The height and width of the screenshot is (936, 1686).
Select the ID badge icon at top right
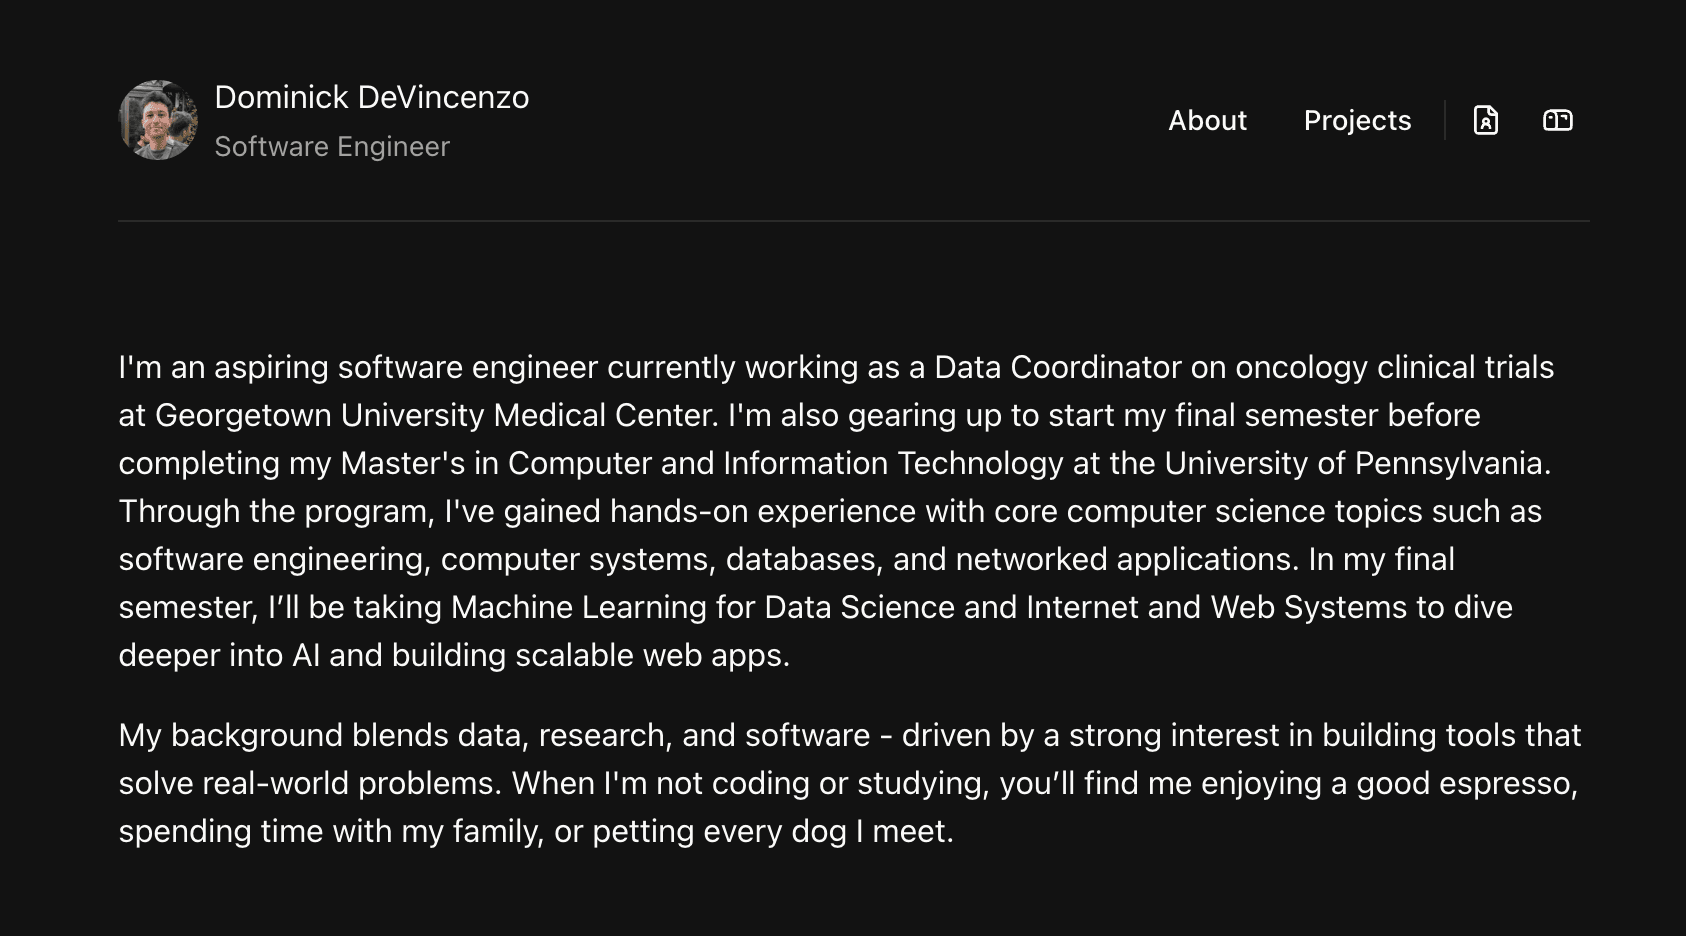pyautogui.click(x=1558, y=120)
